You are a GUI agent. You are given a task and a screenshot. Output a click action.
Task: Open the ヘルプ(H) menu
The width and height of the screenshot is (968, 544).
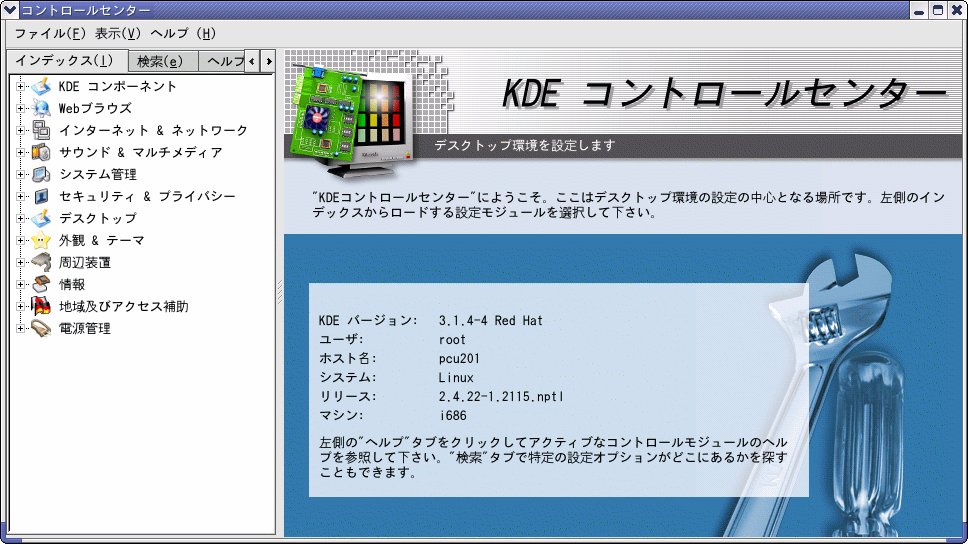coord(183,33)
